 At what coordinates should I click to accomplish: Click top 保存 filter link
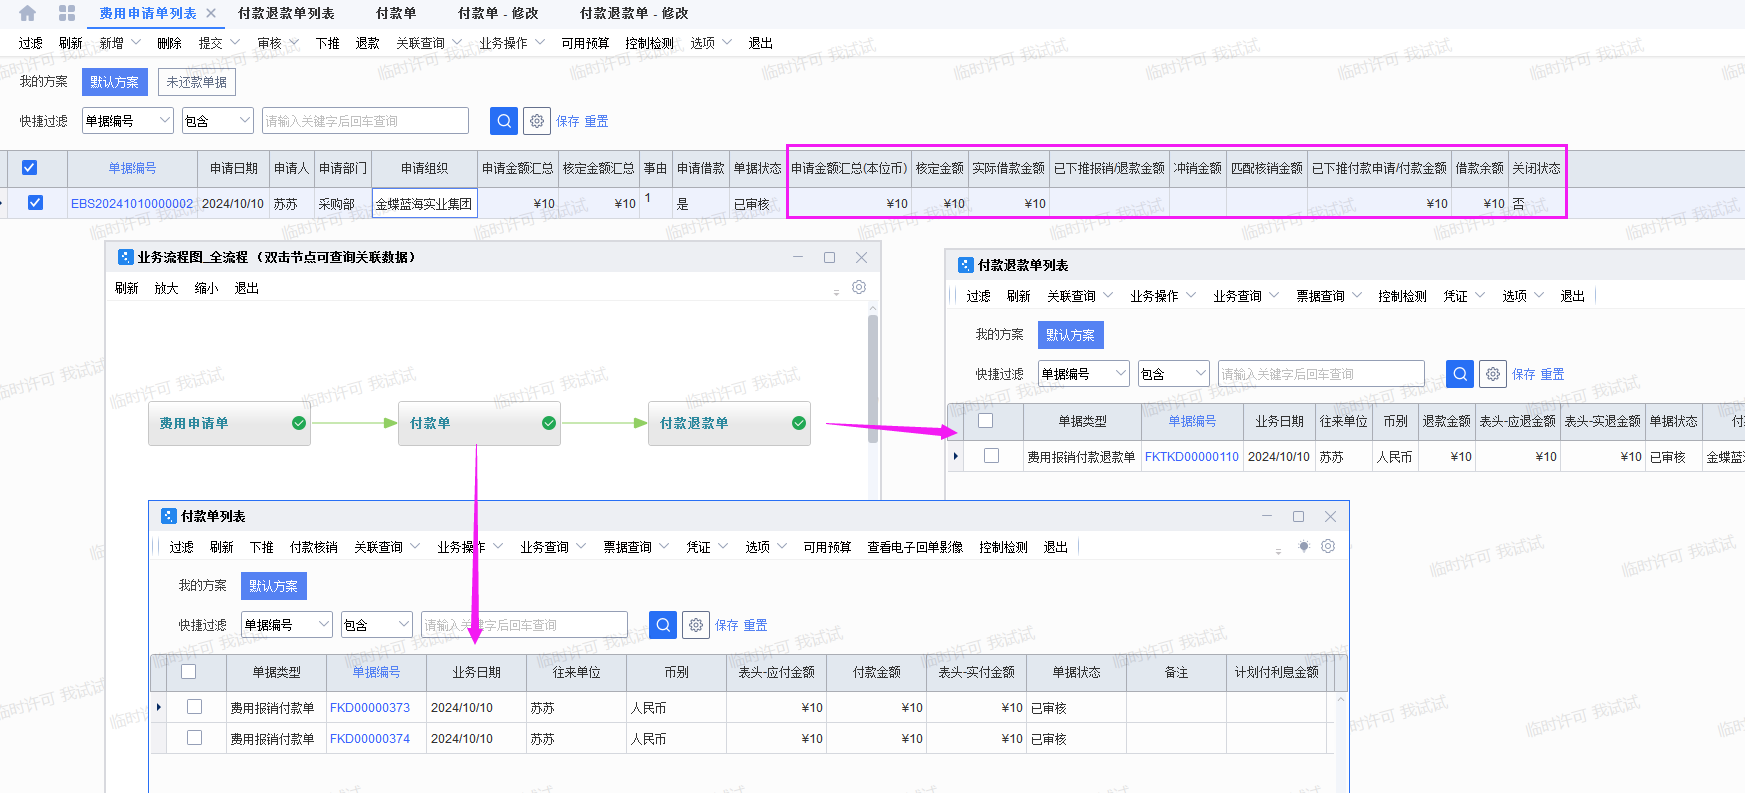tap(568, 121)
